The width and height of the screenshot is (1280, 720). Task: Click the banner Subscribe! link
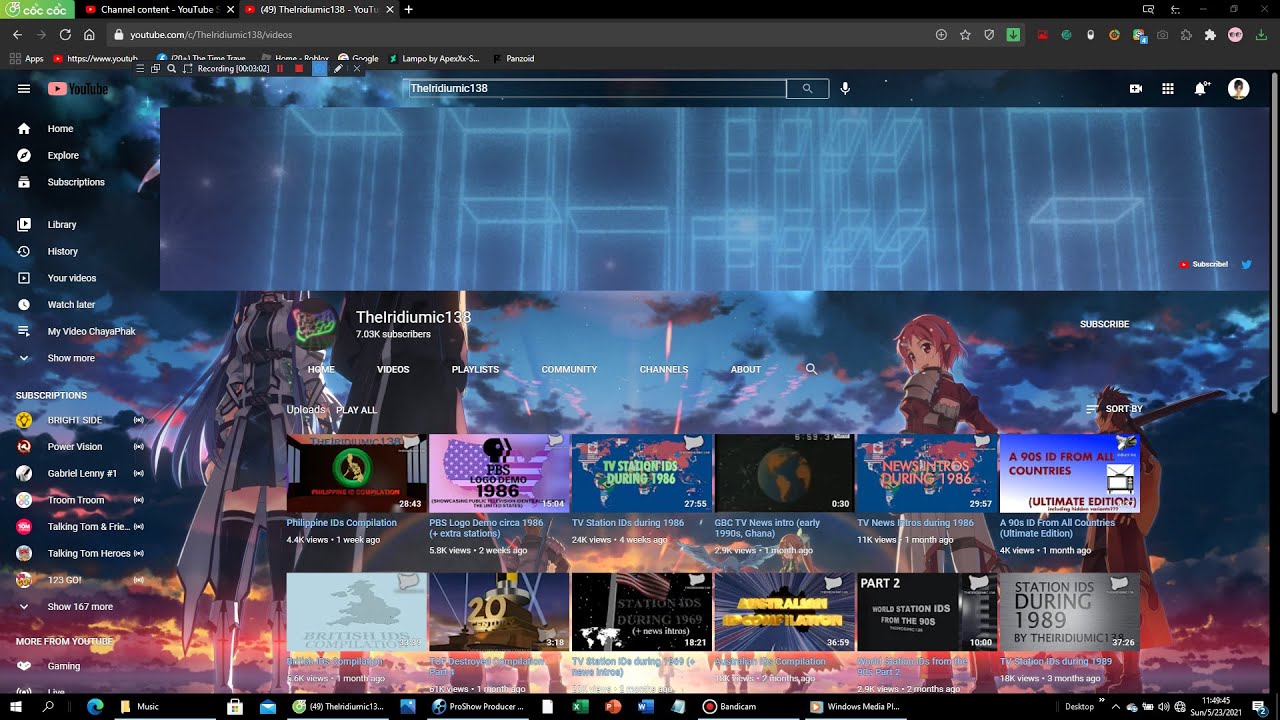pos(1204,265)
